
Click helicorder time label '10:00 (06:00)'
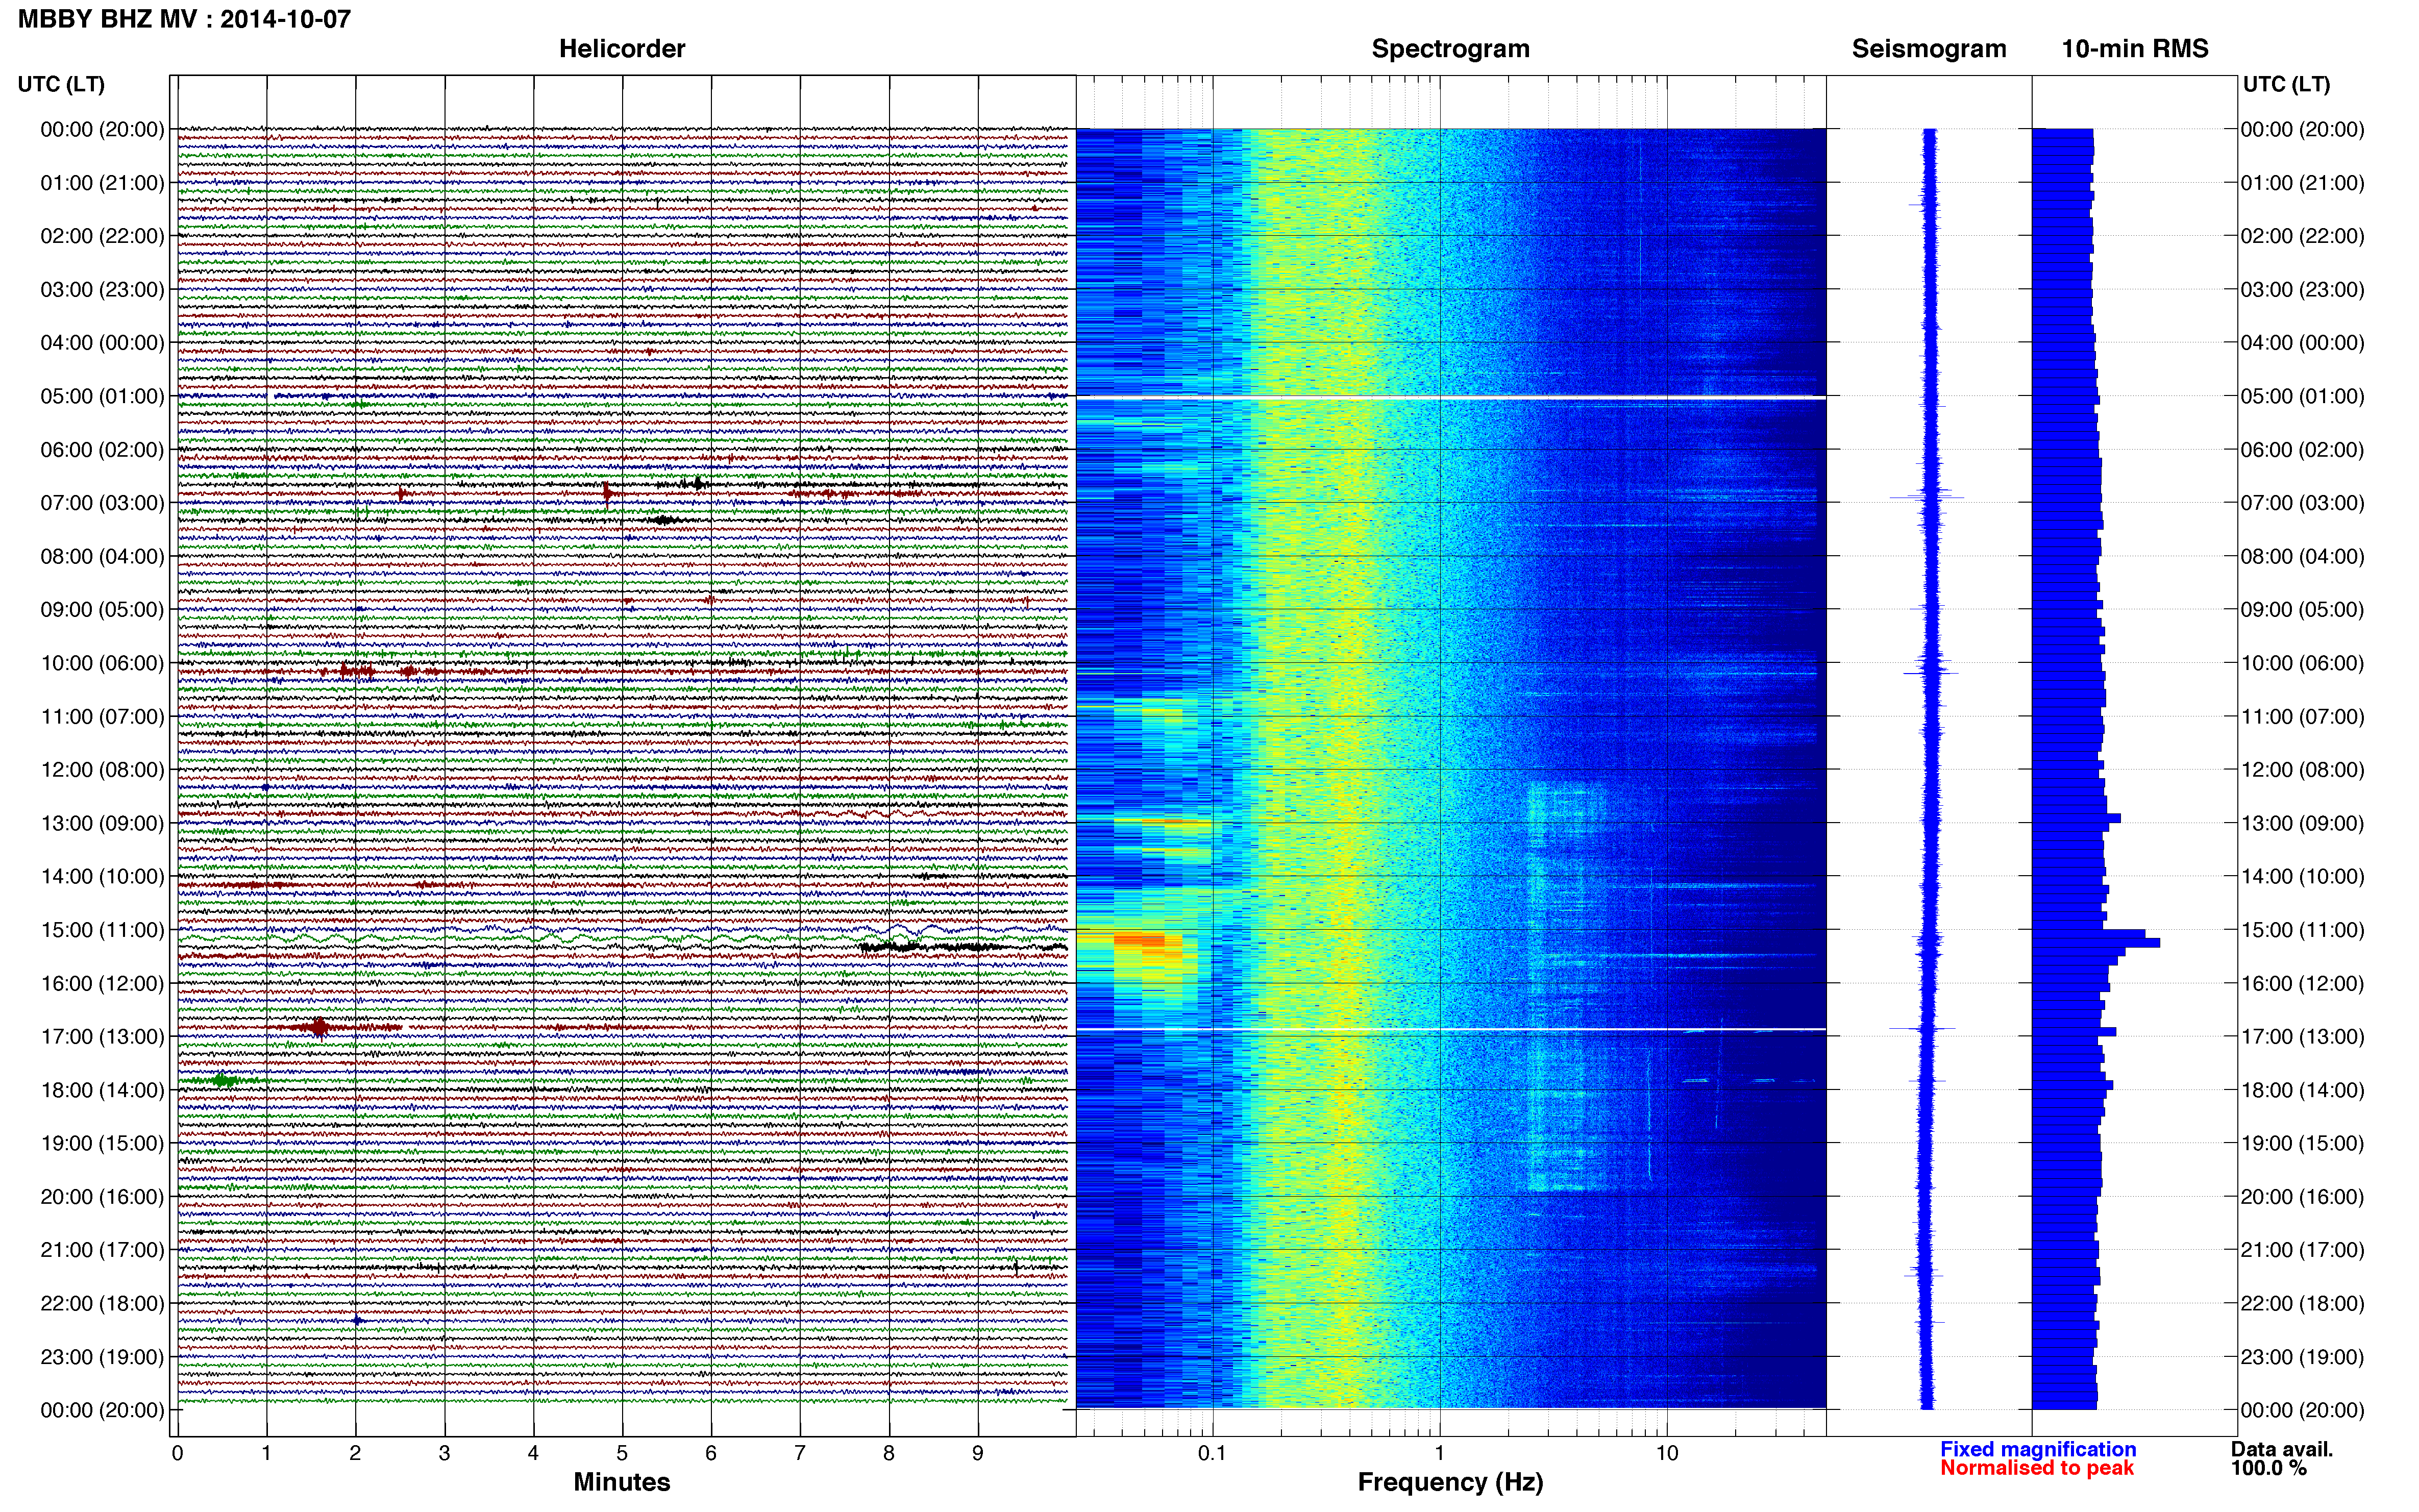pos(102,663)
